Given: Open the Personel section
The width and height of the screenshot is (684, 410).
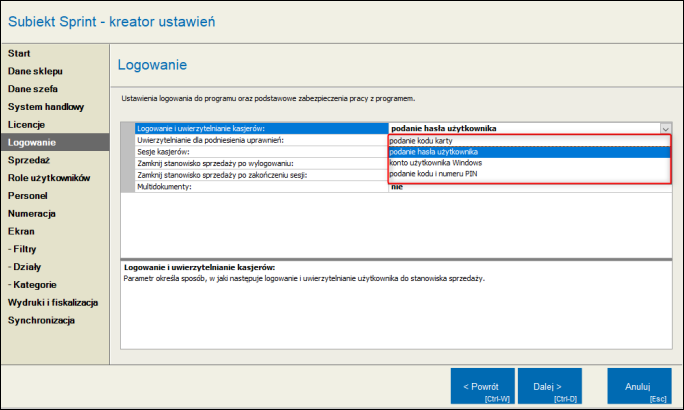Looking at the screenshot, I should pos(29,196).
